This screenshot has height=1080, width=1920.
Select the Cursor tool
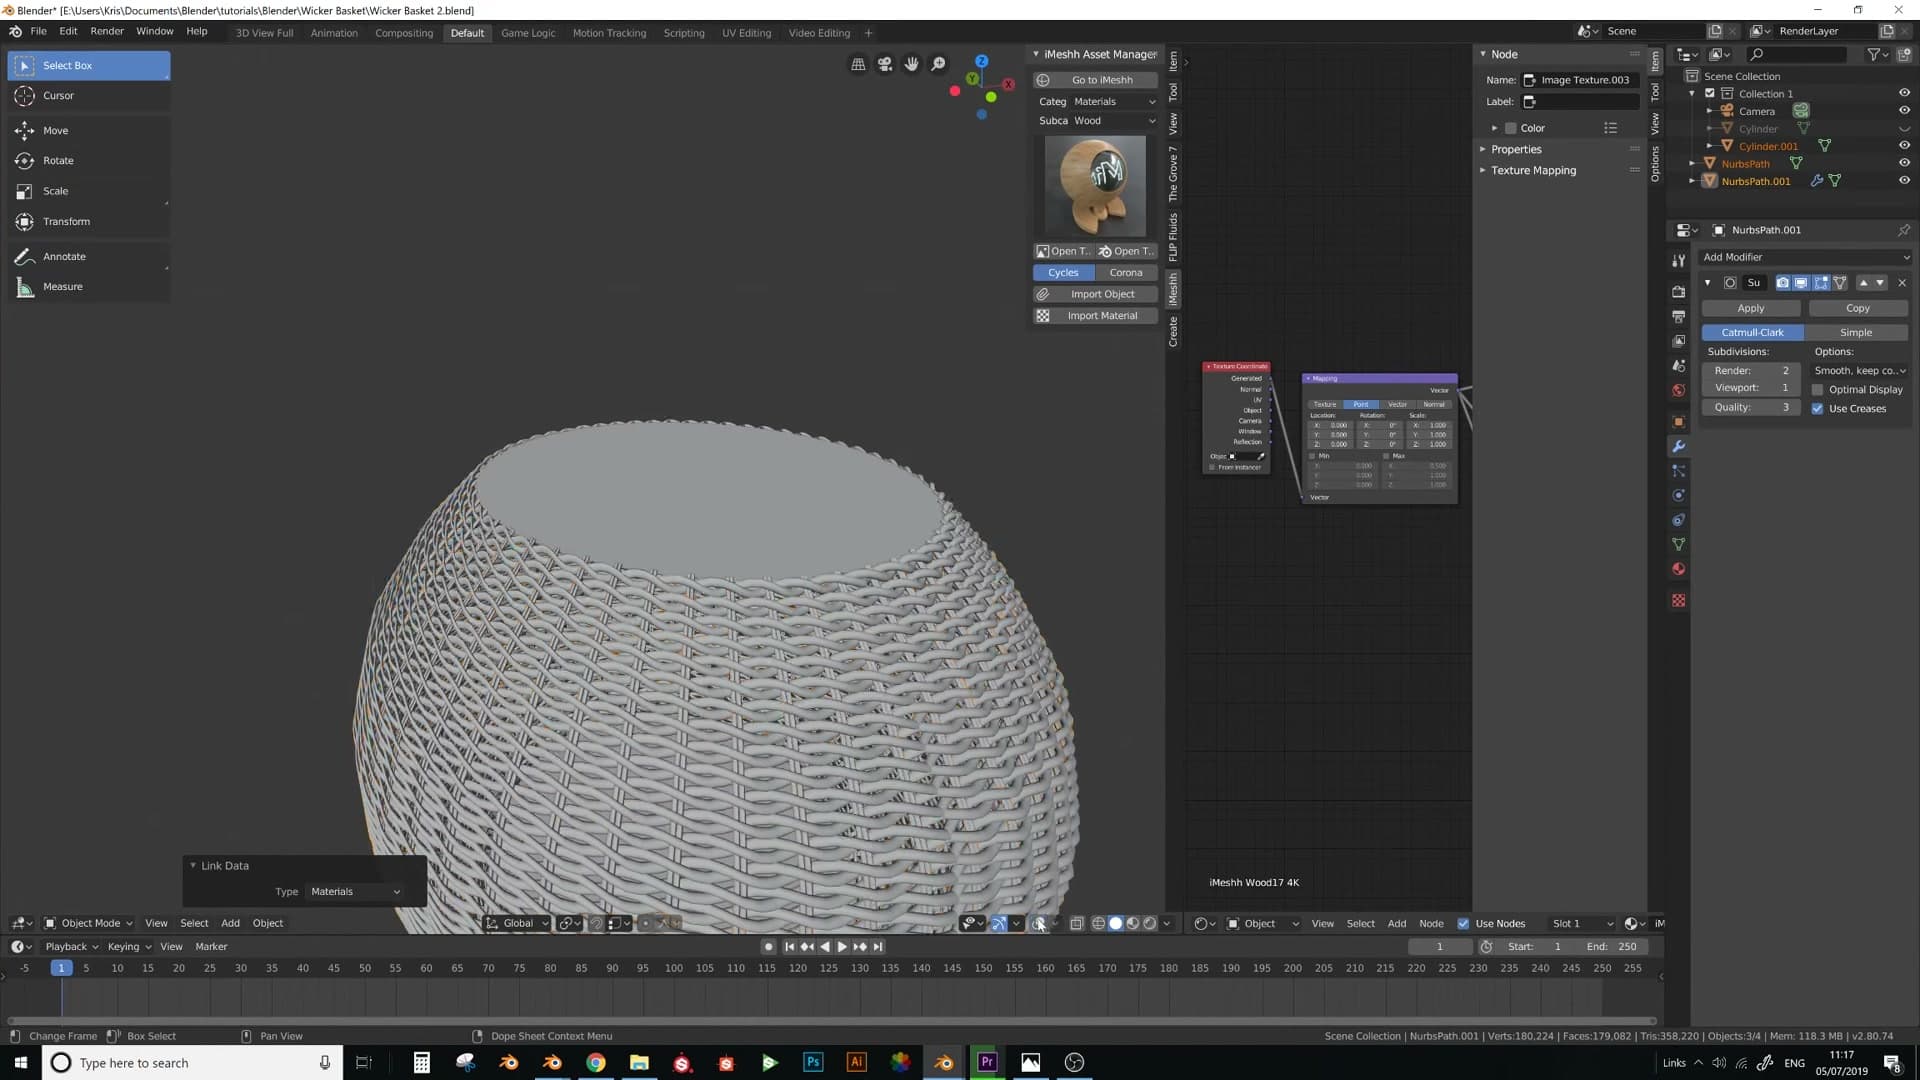pyautogui.click(x=89, y=96)
